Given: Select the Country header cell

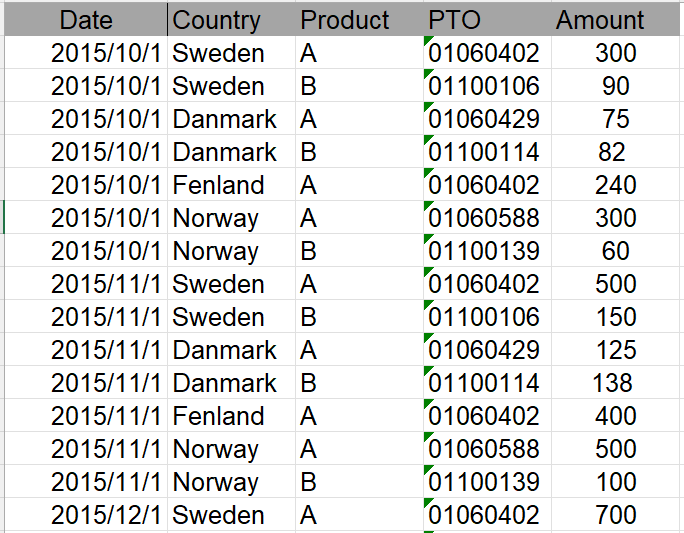Looking at the screenshot, I should 231,20.
